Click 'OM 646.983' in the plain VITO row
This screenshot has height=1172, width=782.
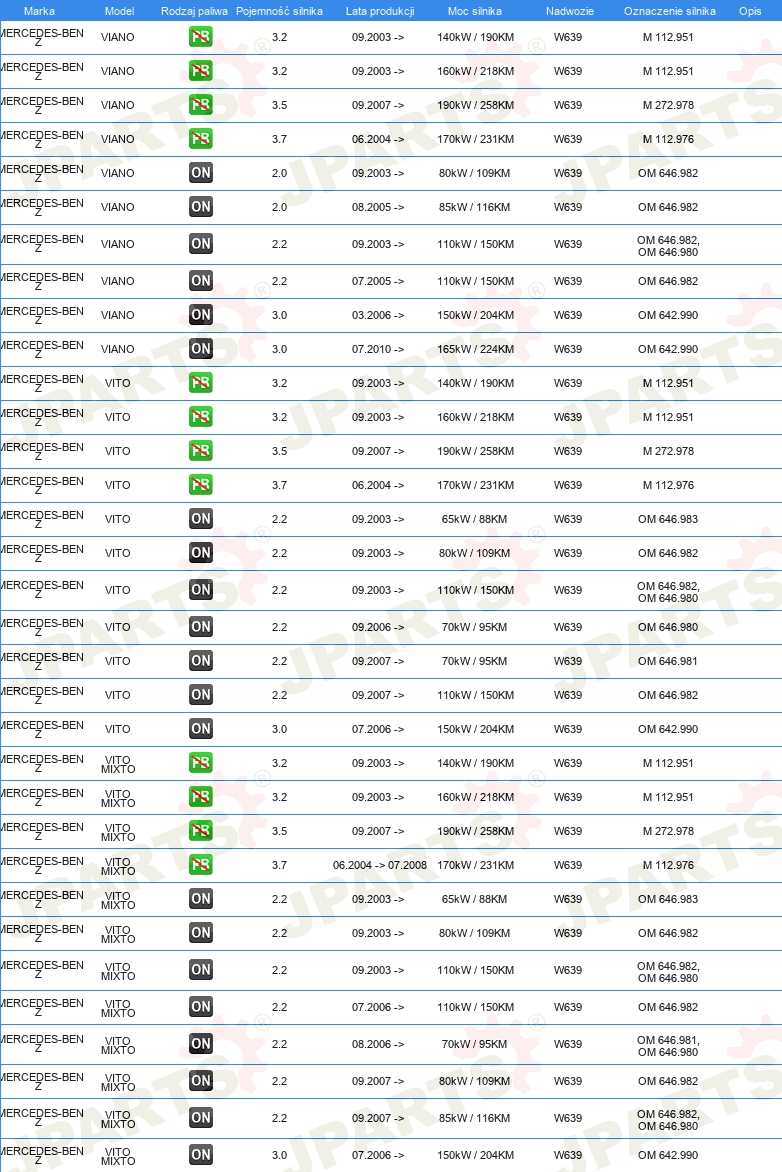pos(668,519)
